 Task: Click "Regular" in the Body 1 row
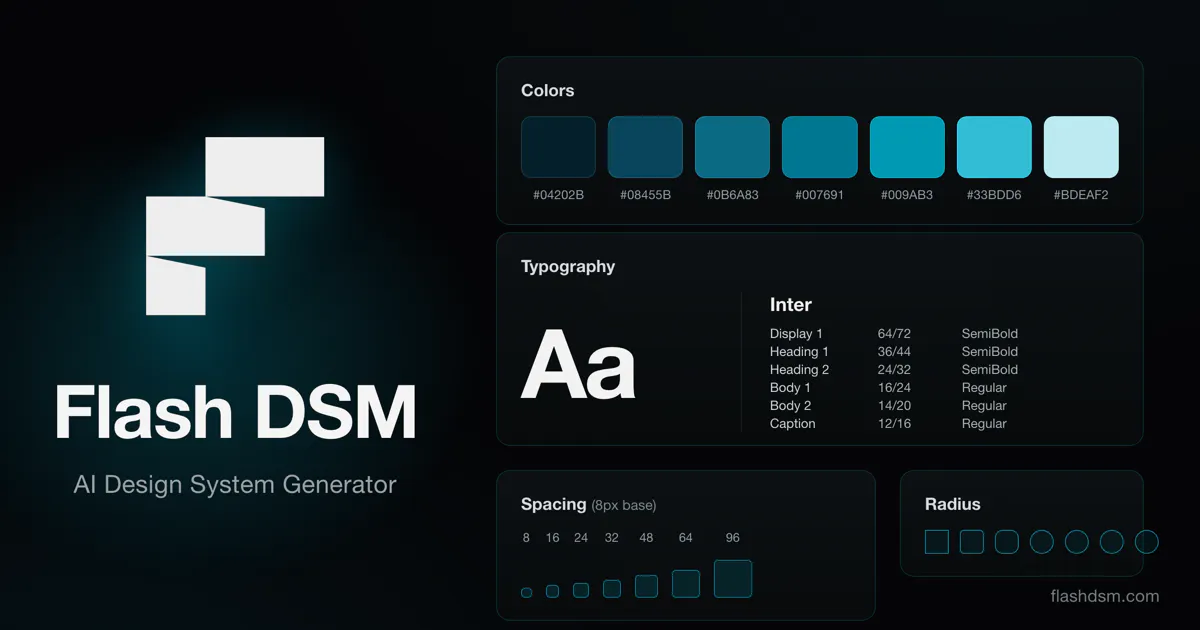click(984, 388)
